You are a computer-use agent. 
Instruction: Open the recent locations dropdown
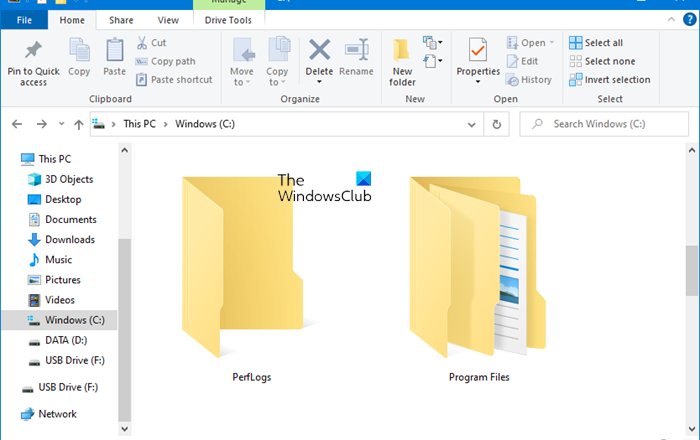point(62,124)
